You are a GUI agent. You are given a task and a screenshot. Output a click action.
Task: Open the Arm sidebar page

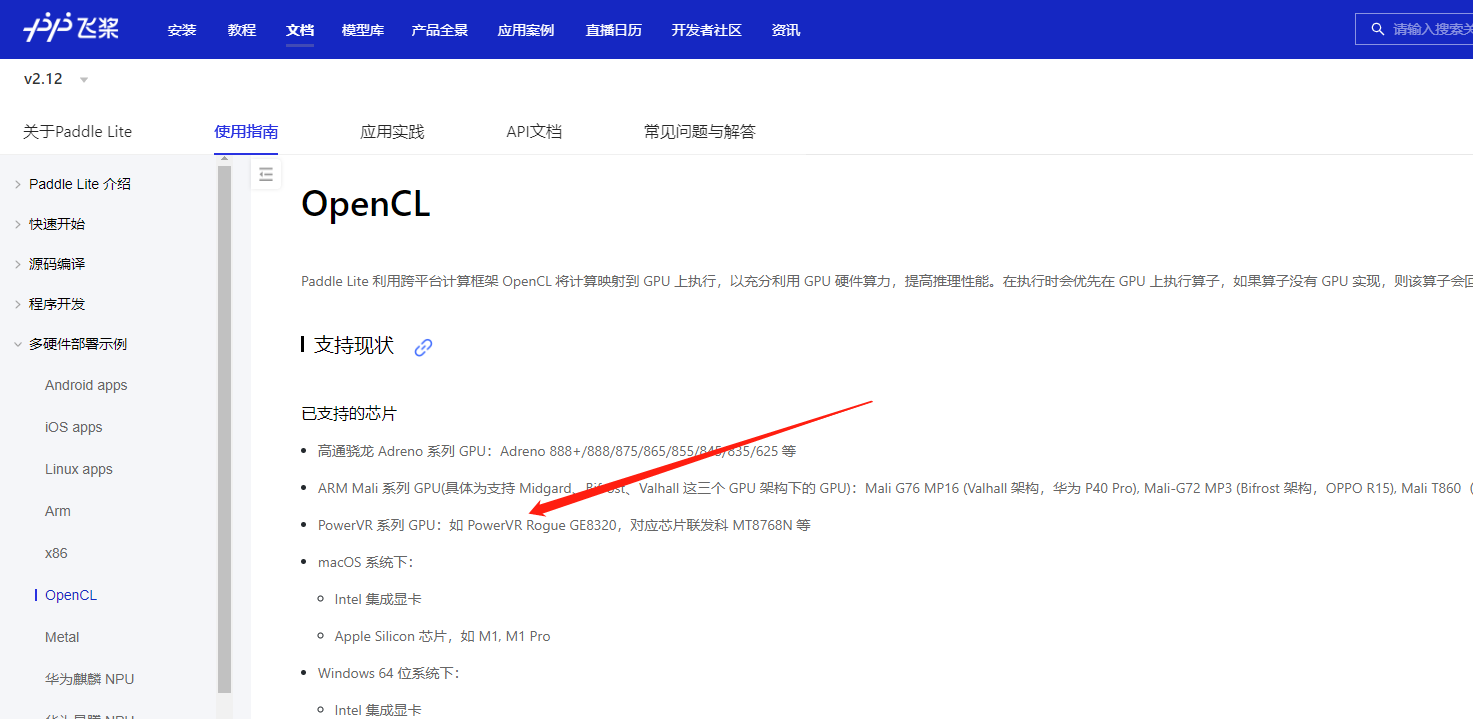pyautogui.click(x=58, y=511)
